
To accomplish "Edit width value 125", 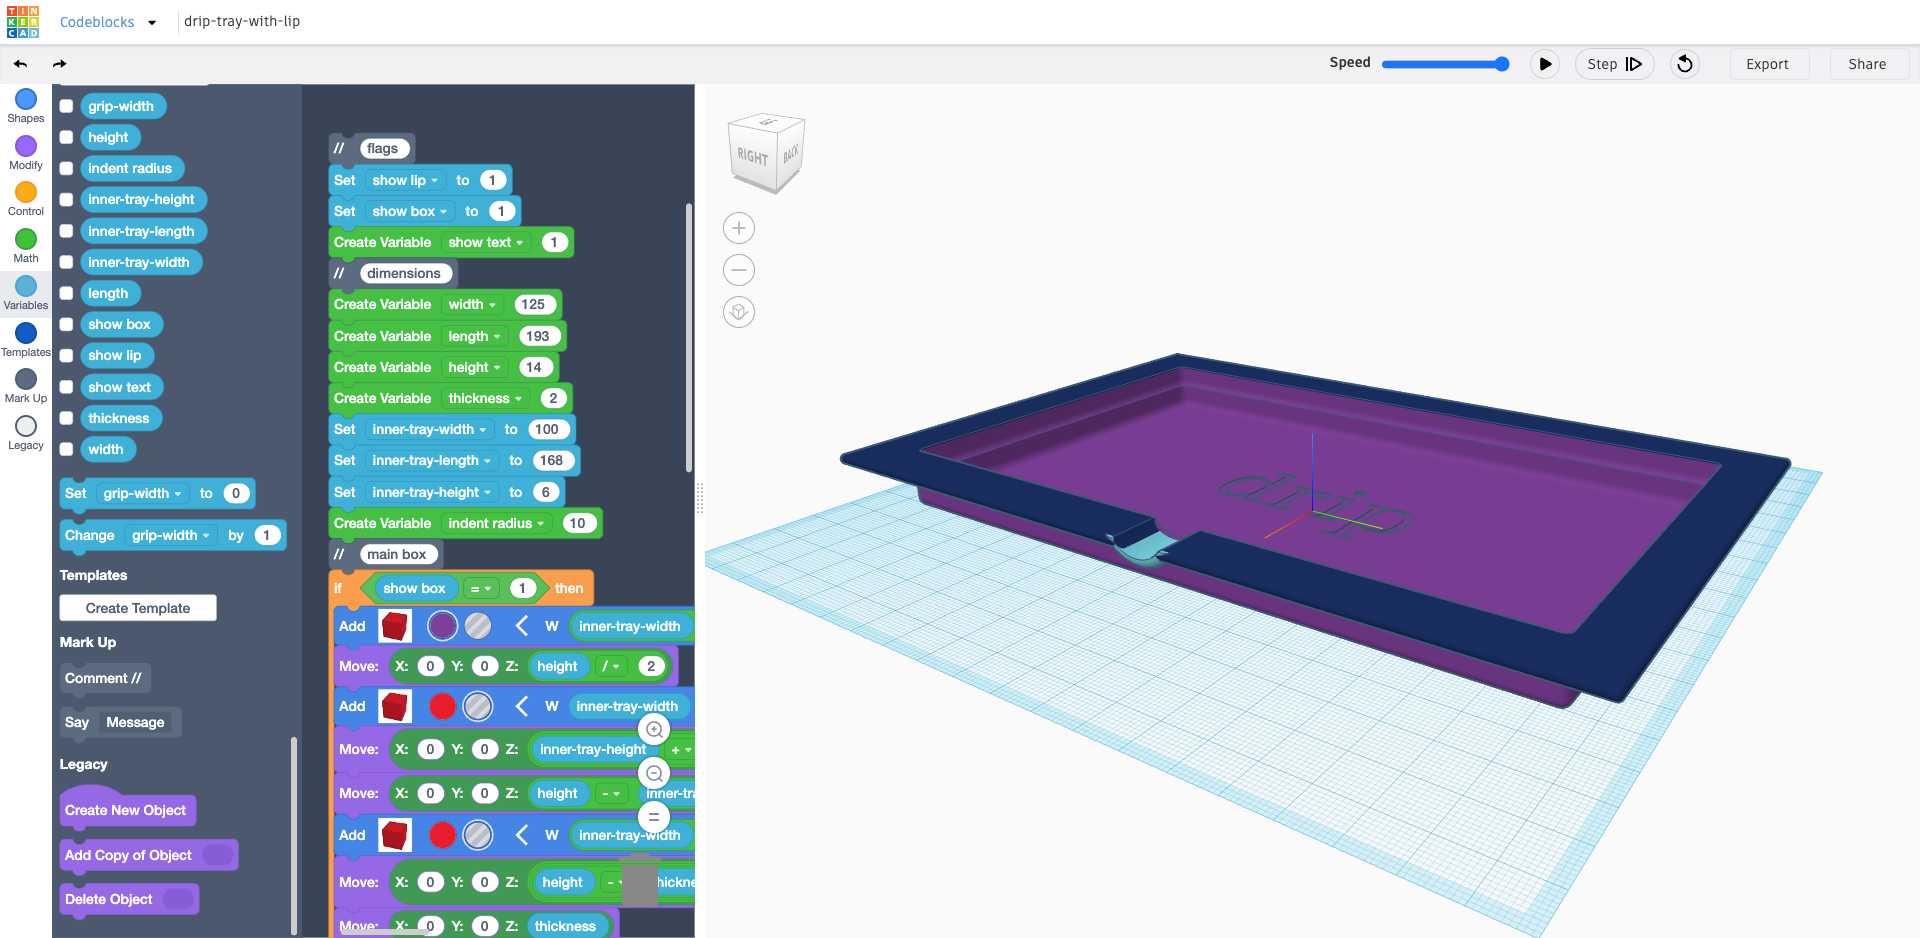I will point(533,304).
